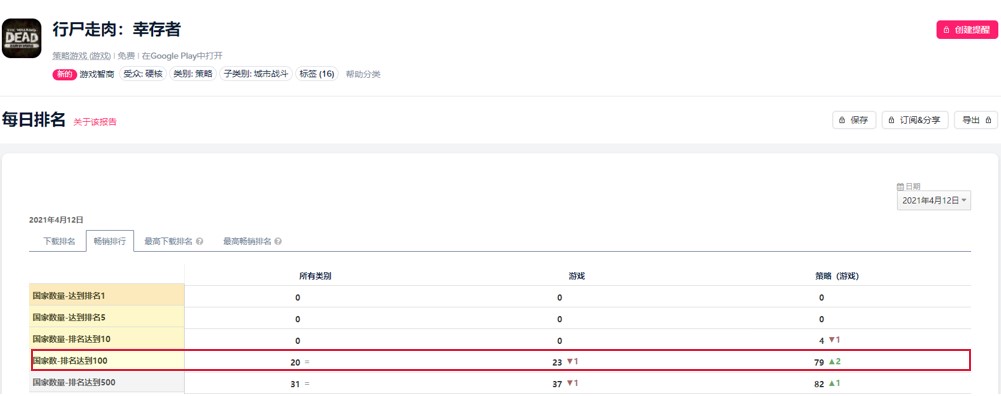
Task: Switch to the 下载排名 tab
Action: coord(59,241)
